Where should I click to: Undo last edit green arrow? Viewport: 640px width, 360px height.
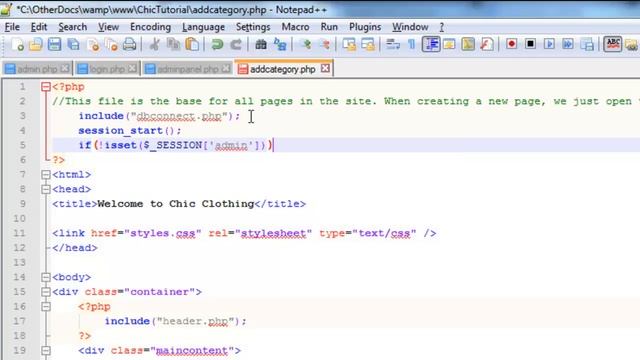coord(217,44)
